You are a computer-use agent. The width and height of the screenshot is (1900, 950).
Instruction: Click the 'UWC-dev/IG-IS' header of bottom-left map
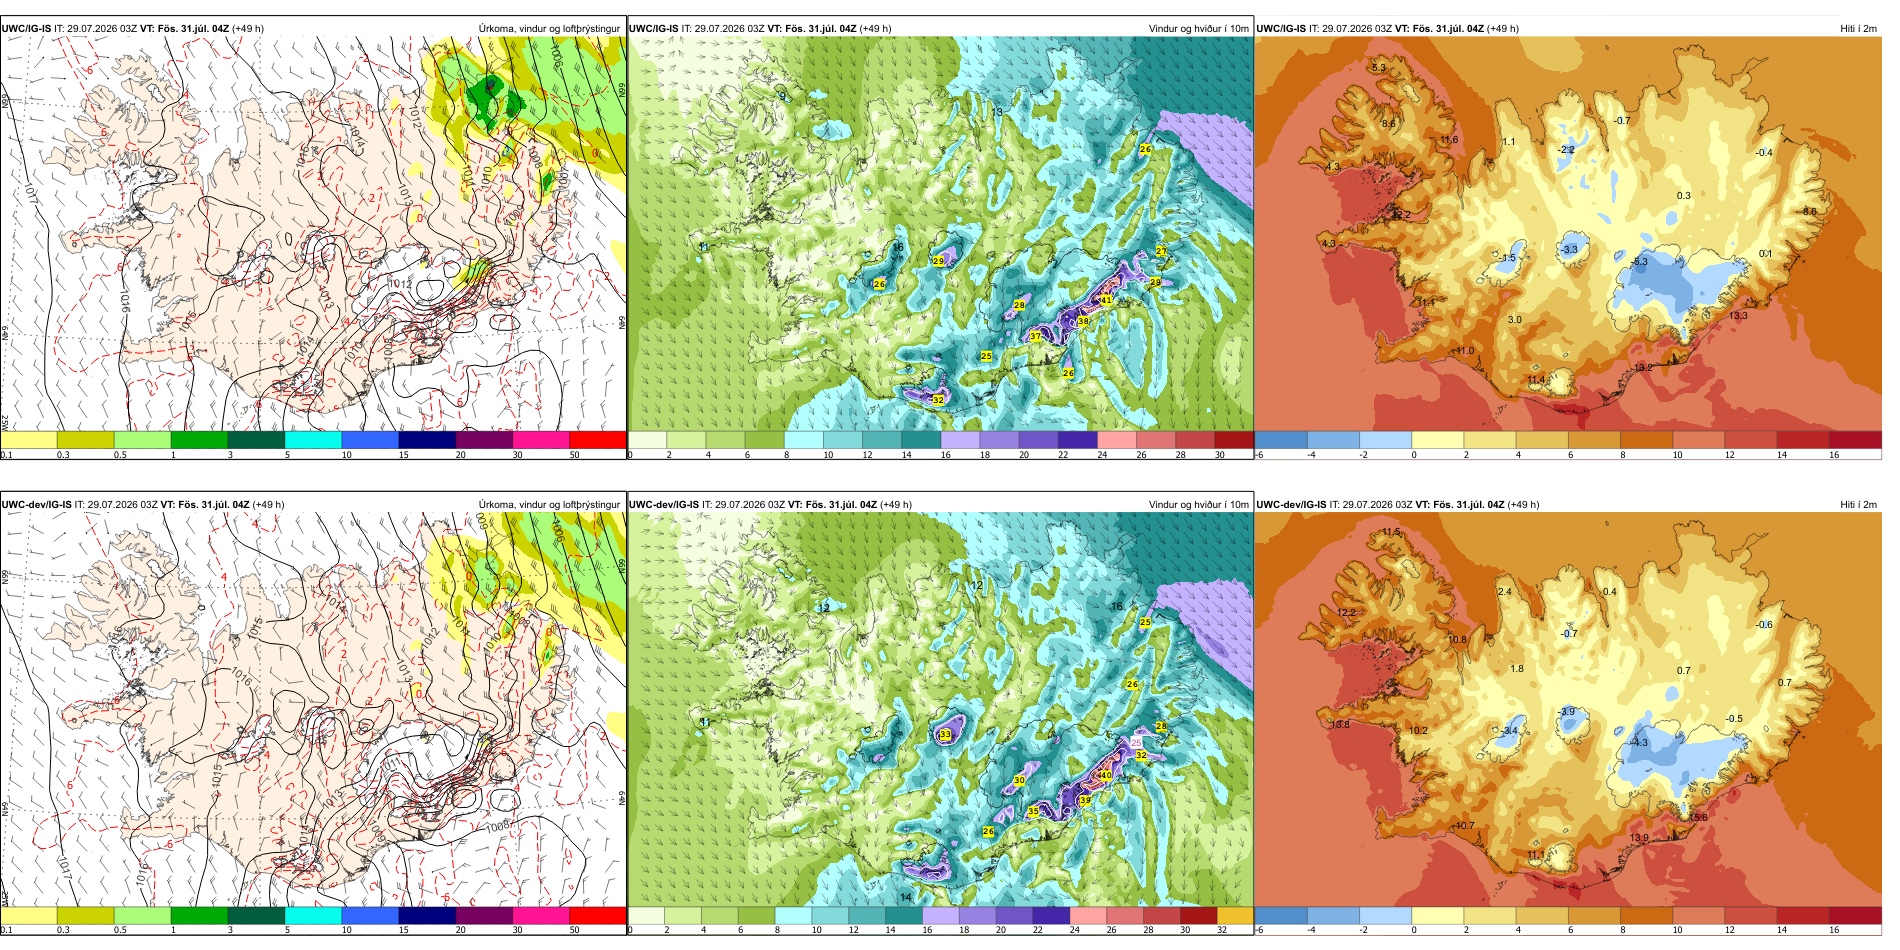point(36,505)
